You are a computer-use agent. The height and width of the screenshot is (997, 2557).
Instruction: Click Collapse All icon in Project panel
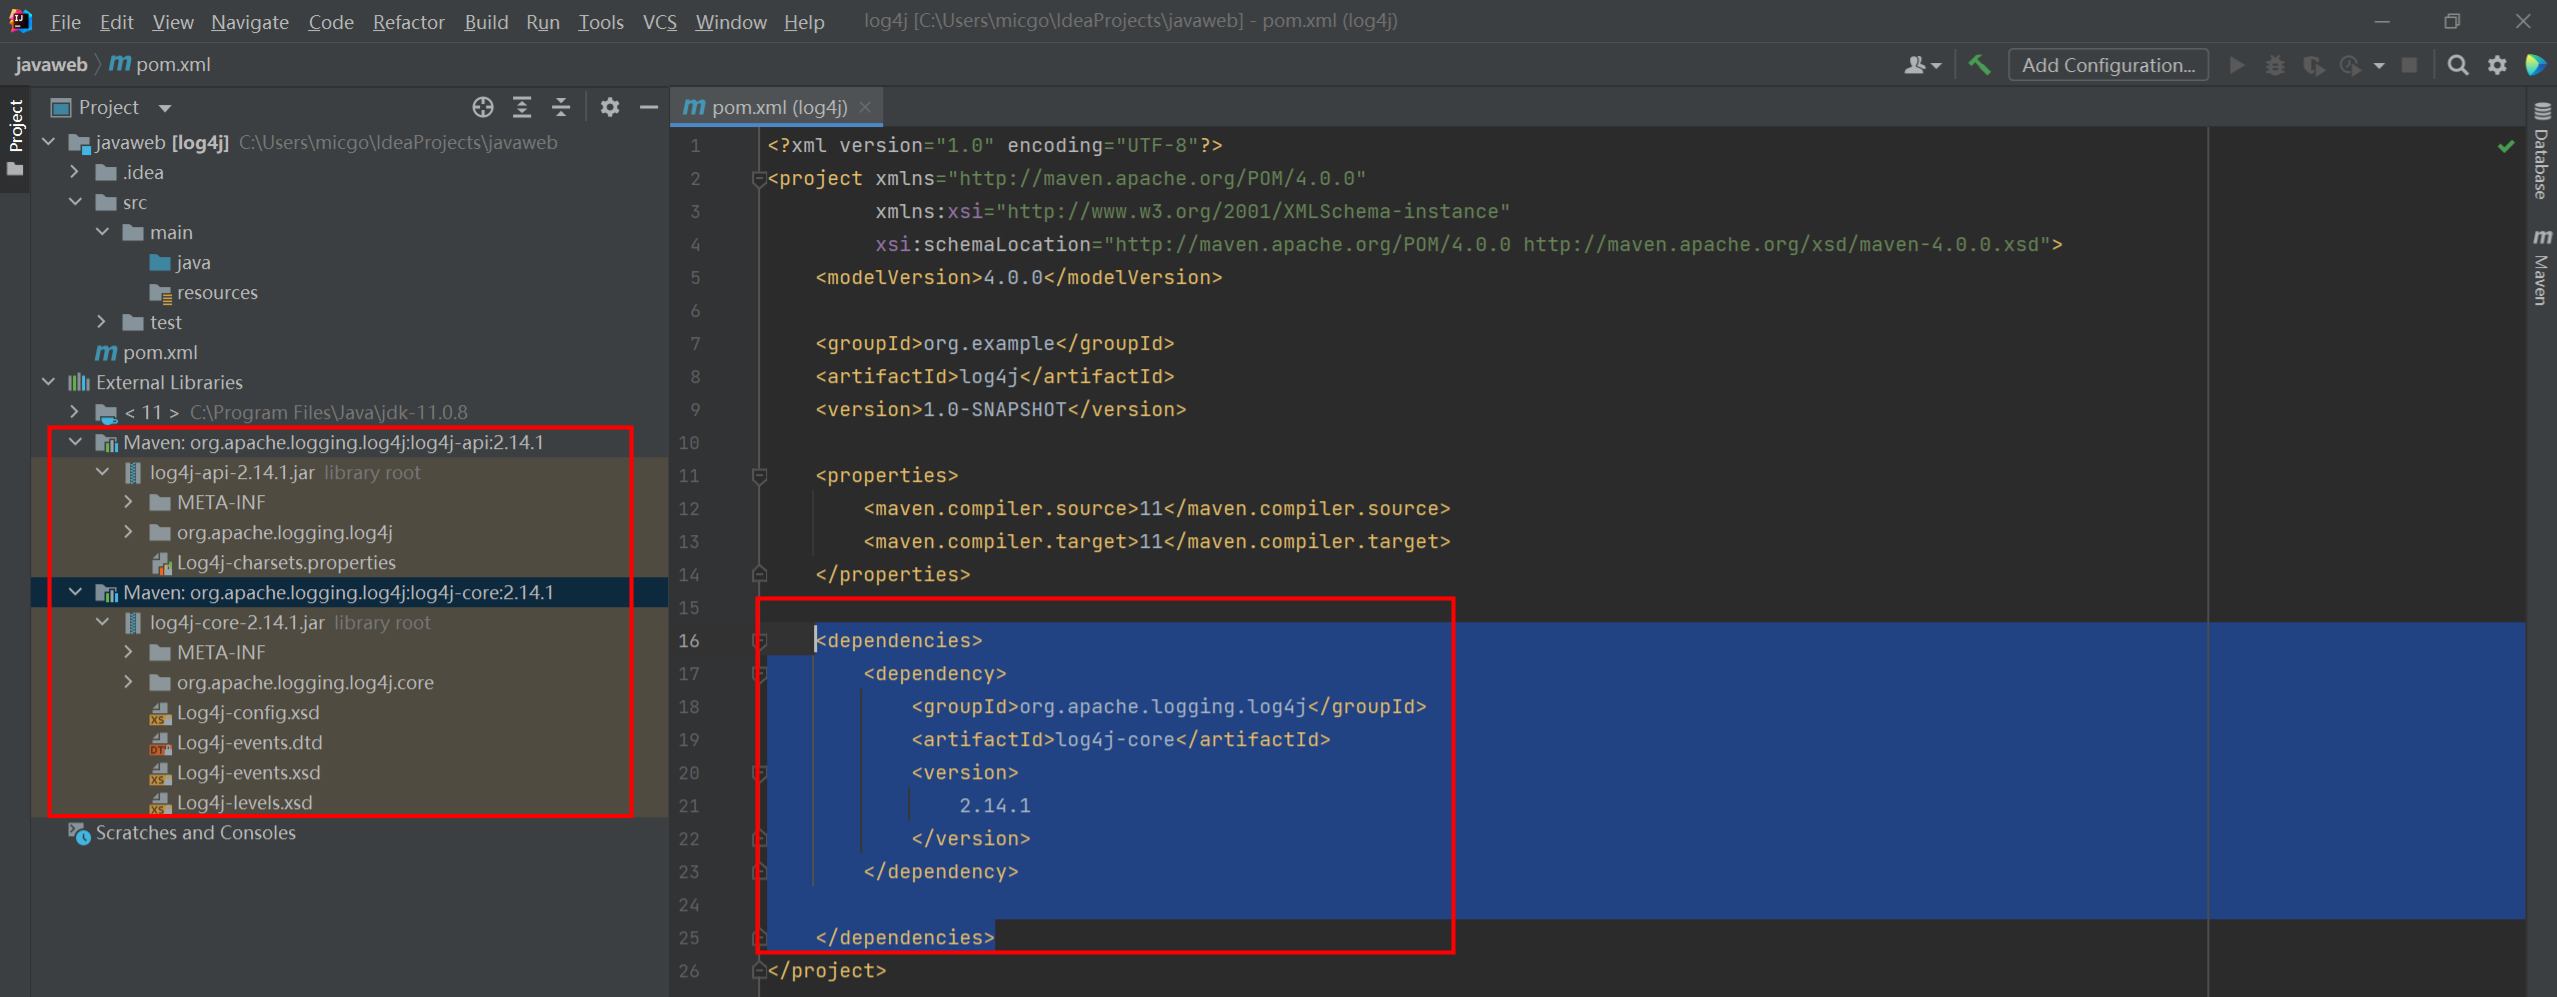561,107
